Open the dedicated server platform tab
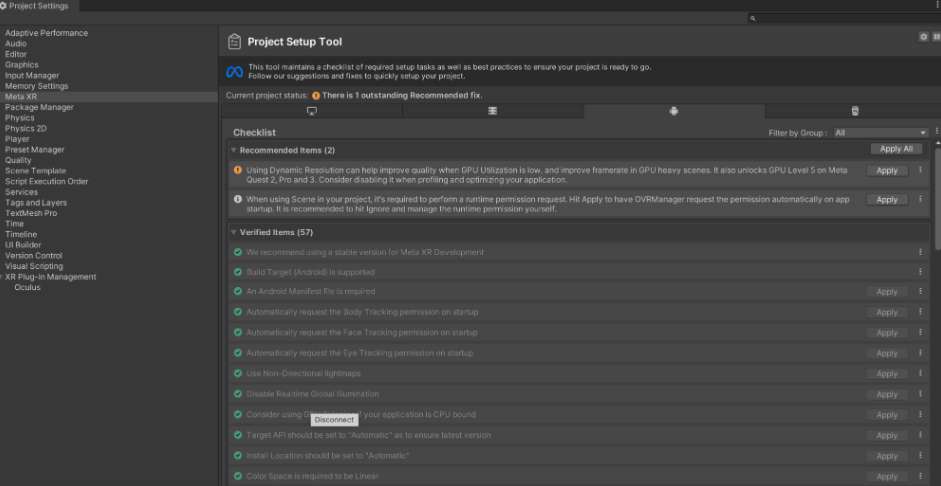The width and height of the screenshot is (941, 486). 493,111
